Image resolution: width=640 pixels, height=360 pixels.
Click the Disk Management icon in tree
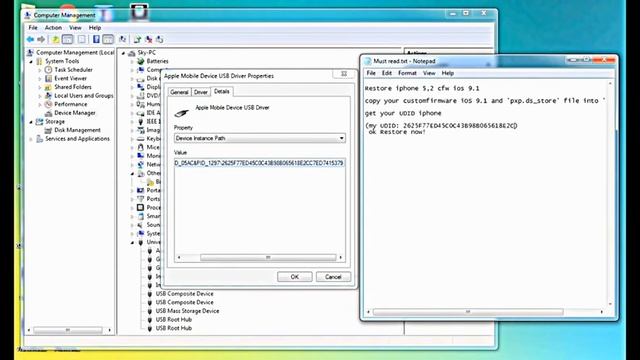[x=48, y=130]
